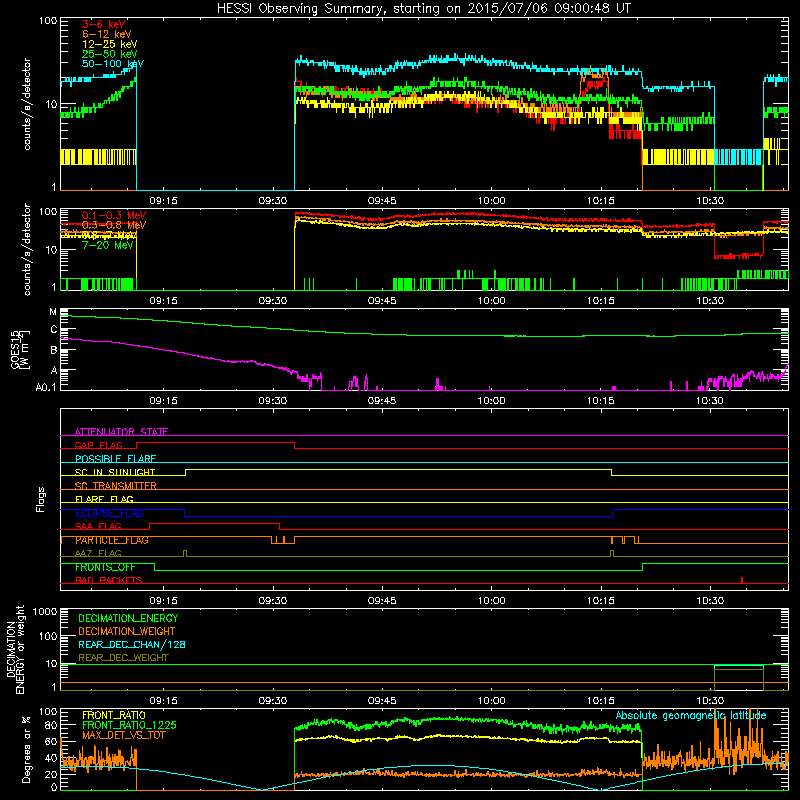
Task: Click '10:15' tick under the MeV count-rate panel
Action: coord(601,301)
